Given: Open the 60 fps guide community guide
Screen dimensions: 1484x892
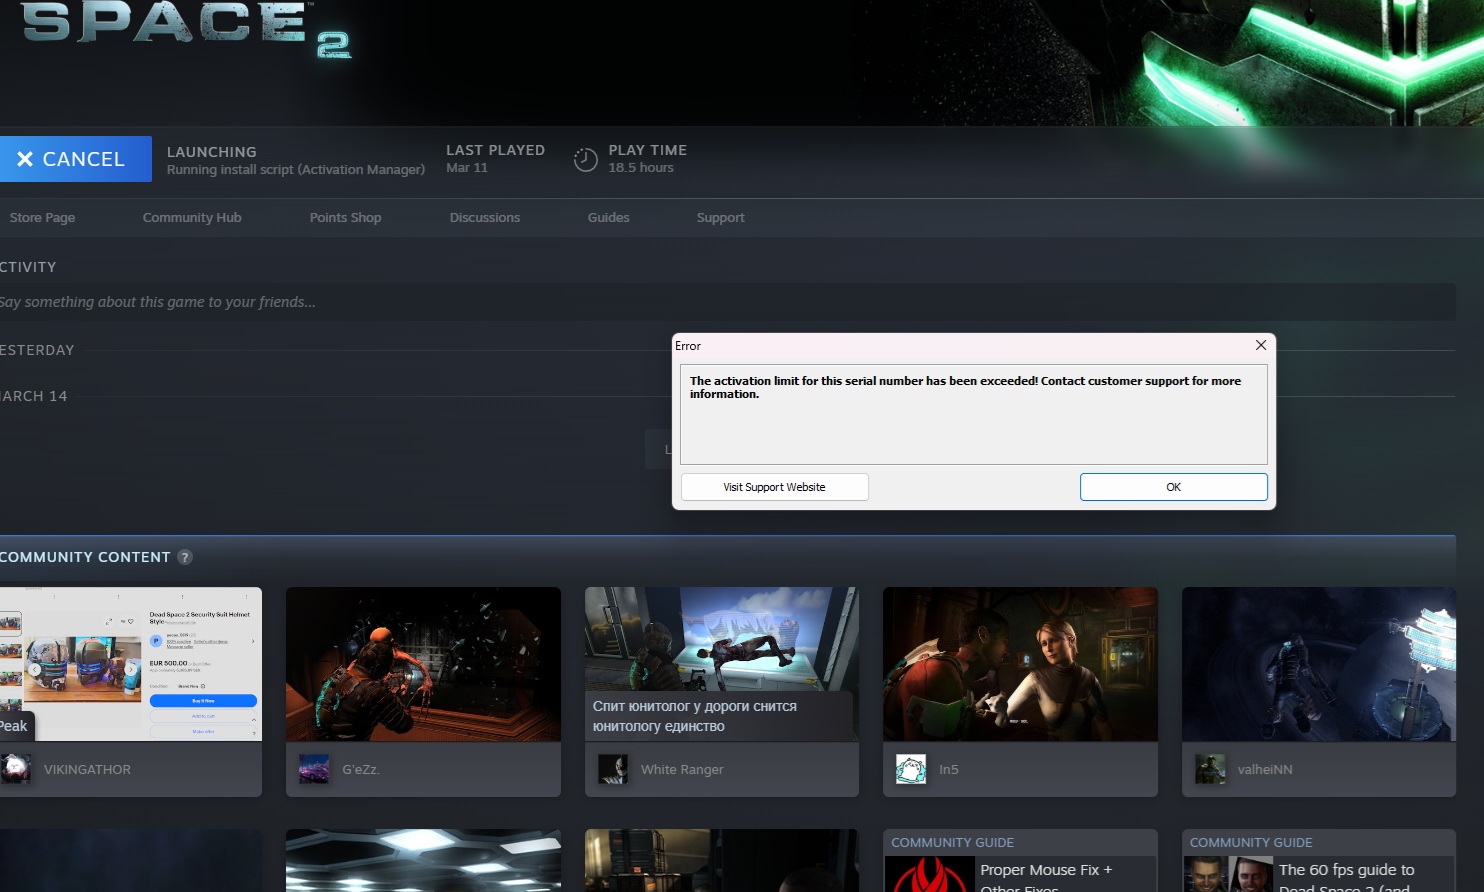Looking at the screenshot, I should click(1345, 871).
